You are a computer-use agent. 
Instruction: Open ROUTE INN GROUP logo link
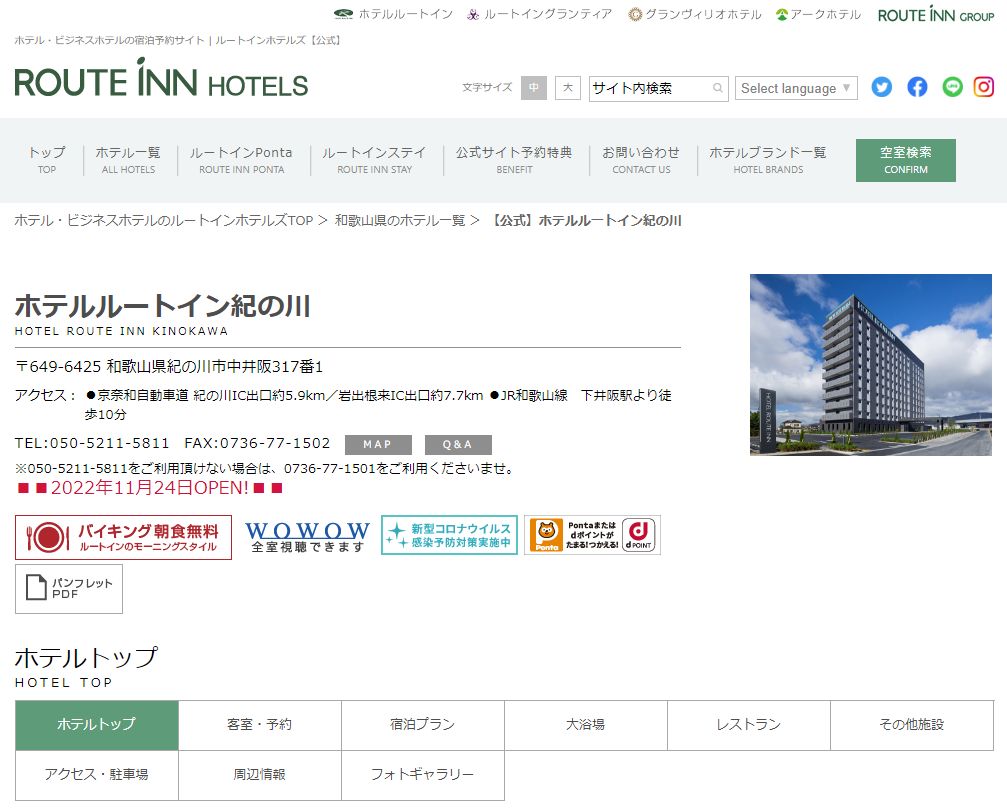click(936, 14)
